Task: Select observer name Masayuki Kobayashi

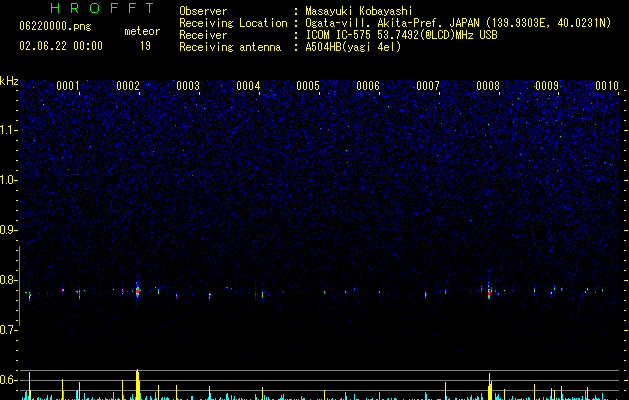Action: click(359, 11)
